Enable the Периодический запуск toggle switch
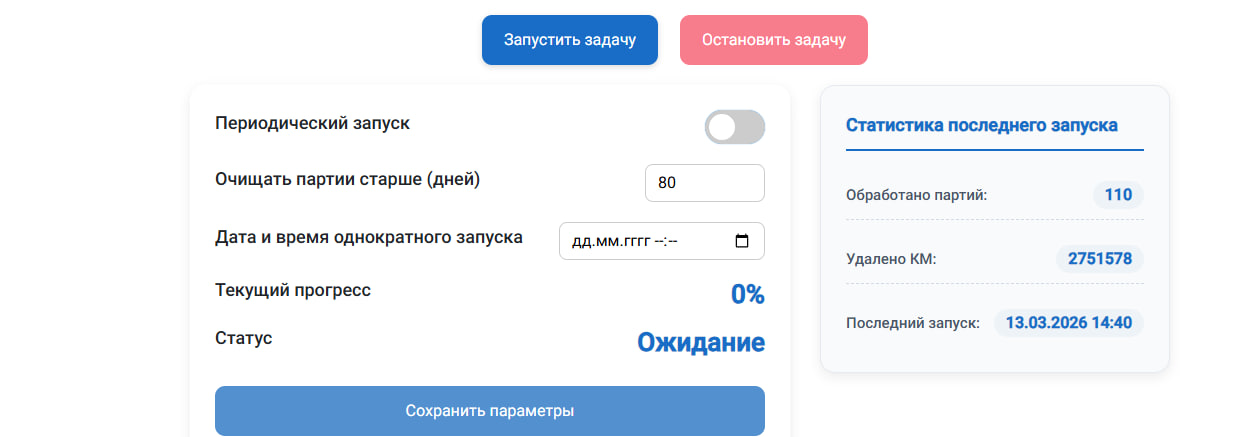 734,127
